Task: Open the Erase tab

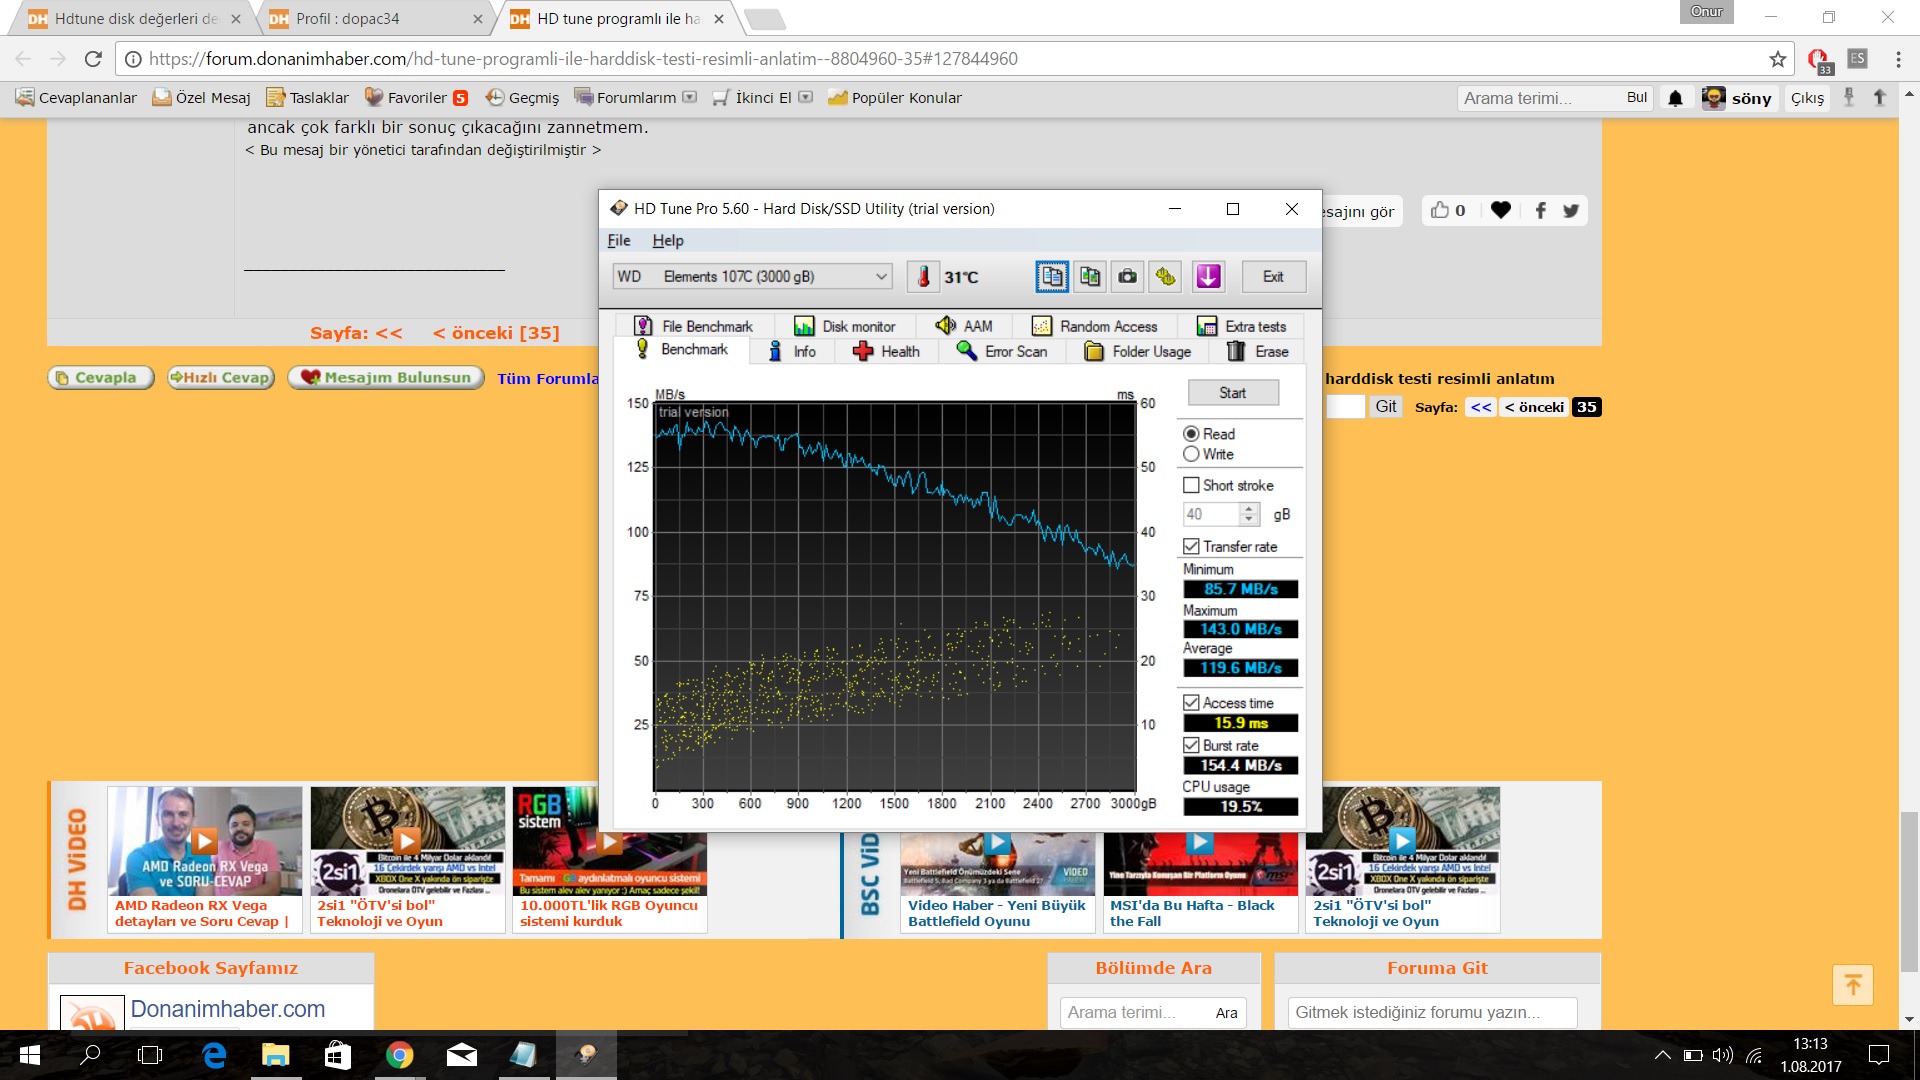Action: pyautogui.click(x=1258, y=351)
